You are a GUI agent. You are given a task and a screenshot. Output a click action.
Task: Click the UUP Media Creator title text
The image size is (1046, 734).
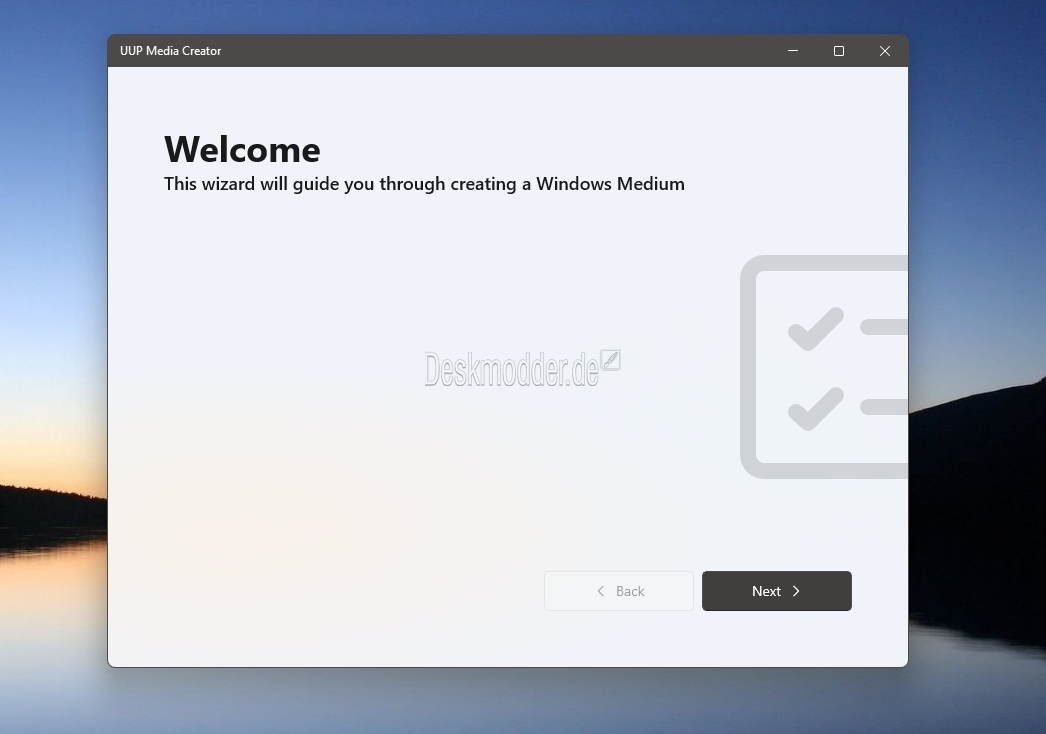point(170,51)
